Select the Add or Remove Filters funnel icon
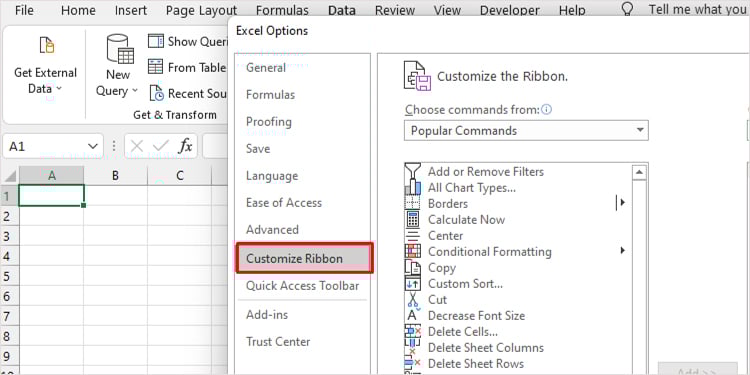750x375 pixels. [412, 171]
